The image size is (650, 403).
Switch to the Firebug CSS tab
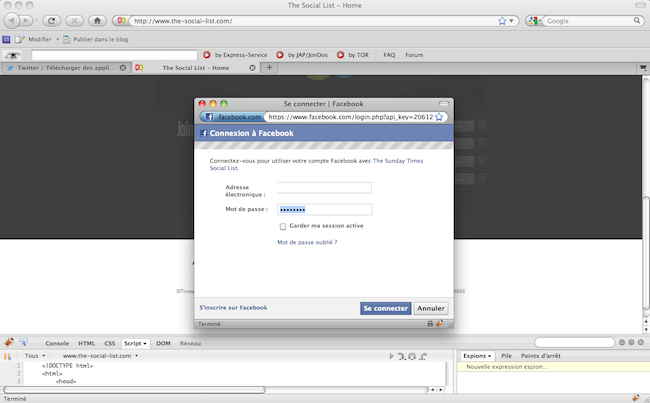(x=110, y=343)
